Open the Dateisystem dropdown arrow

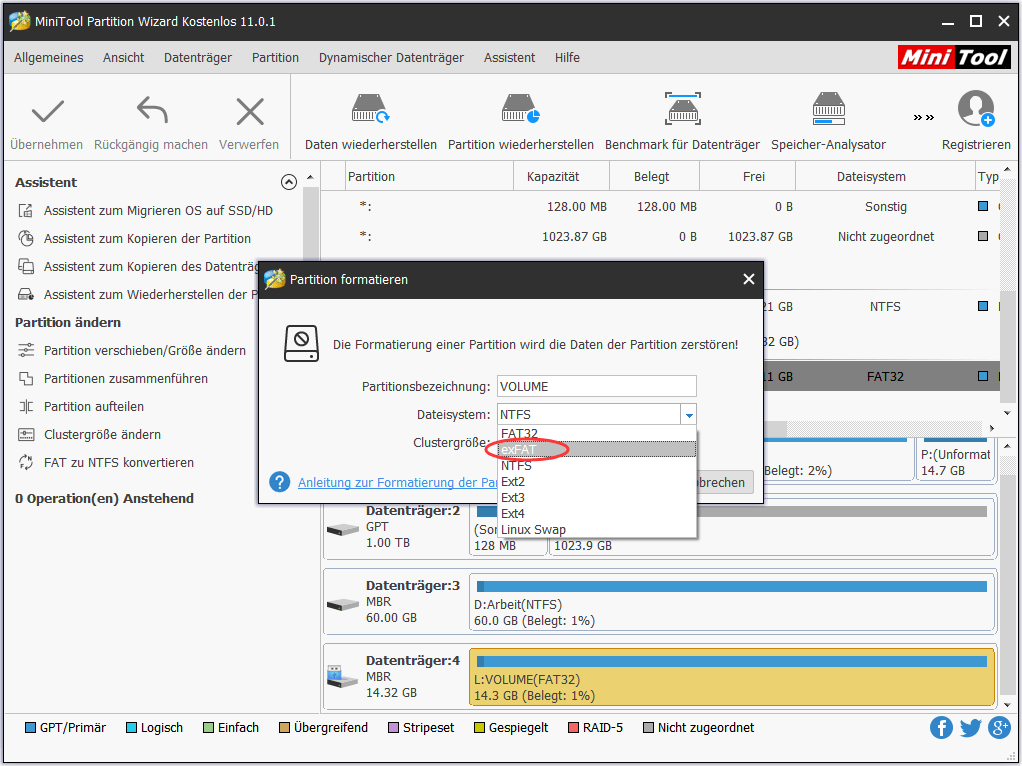[689, 414]
